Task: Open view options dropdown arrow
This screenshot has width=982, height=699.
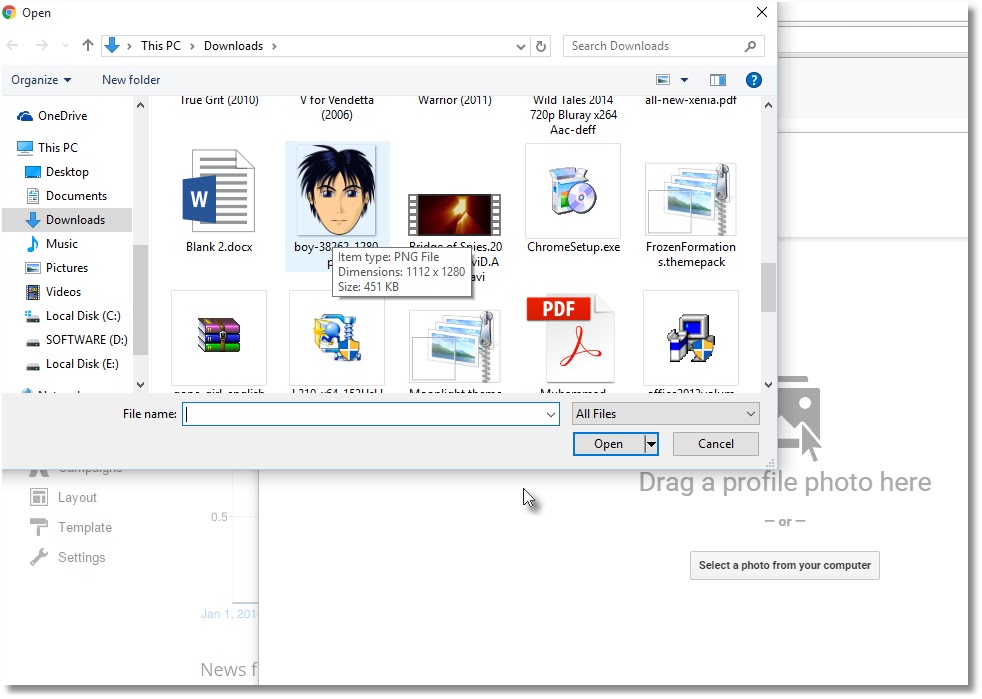Action: (684, 80)
